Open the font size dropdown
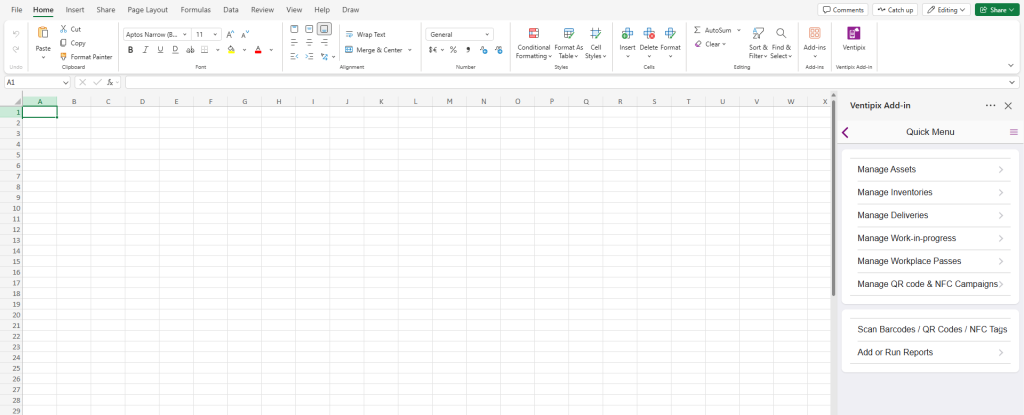Screen dimensions: 1024x415 click(x=216, y=34)
